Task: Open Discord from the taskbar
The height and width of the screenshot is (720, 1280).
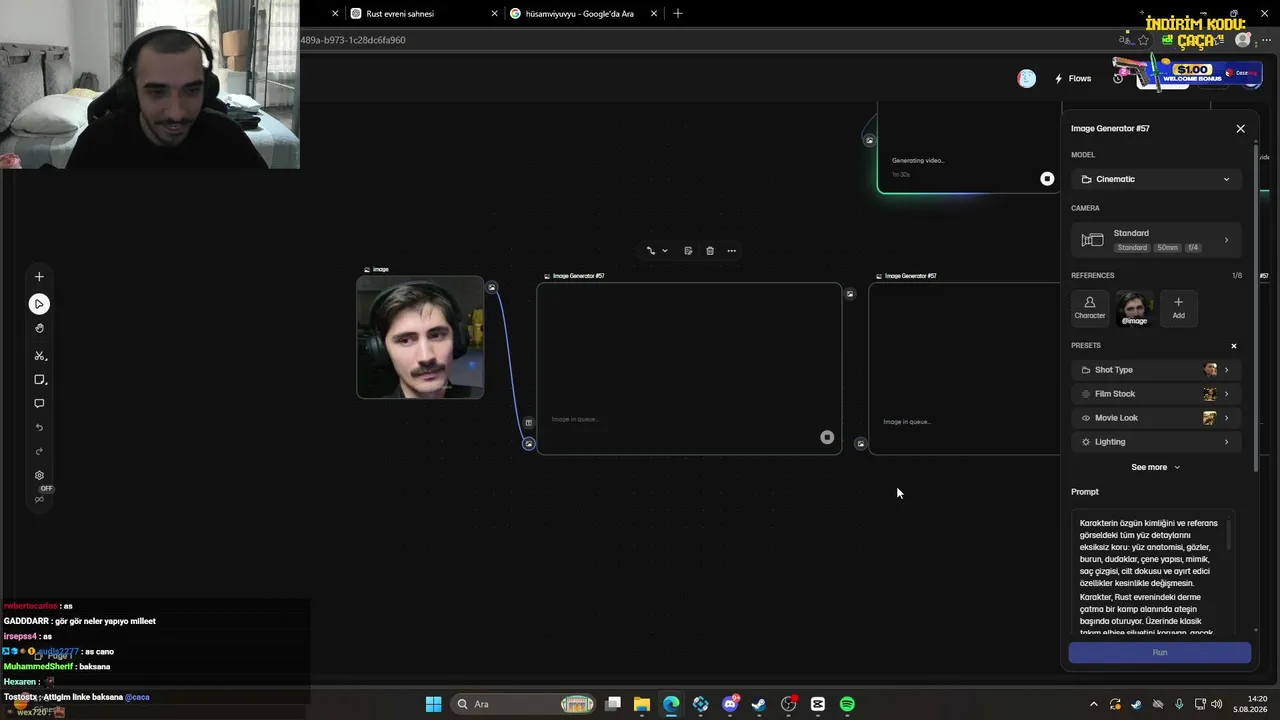Action: click(x=730, y=704)
